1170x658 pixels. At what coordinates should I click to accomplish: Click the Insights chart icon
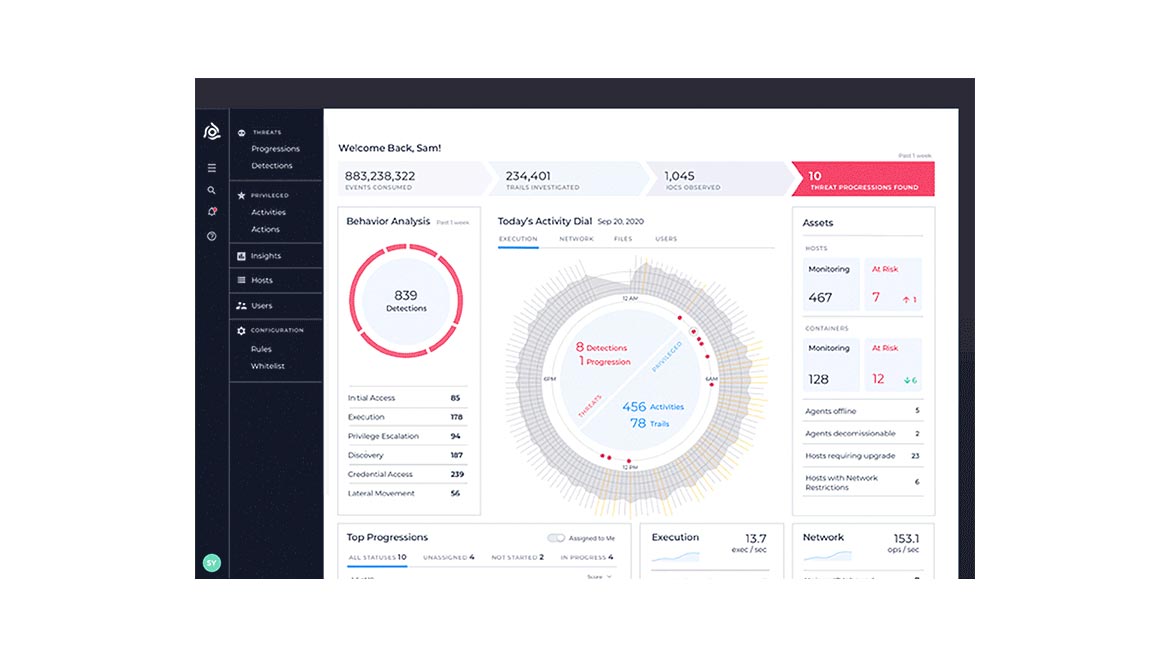[241, 256]
